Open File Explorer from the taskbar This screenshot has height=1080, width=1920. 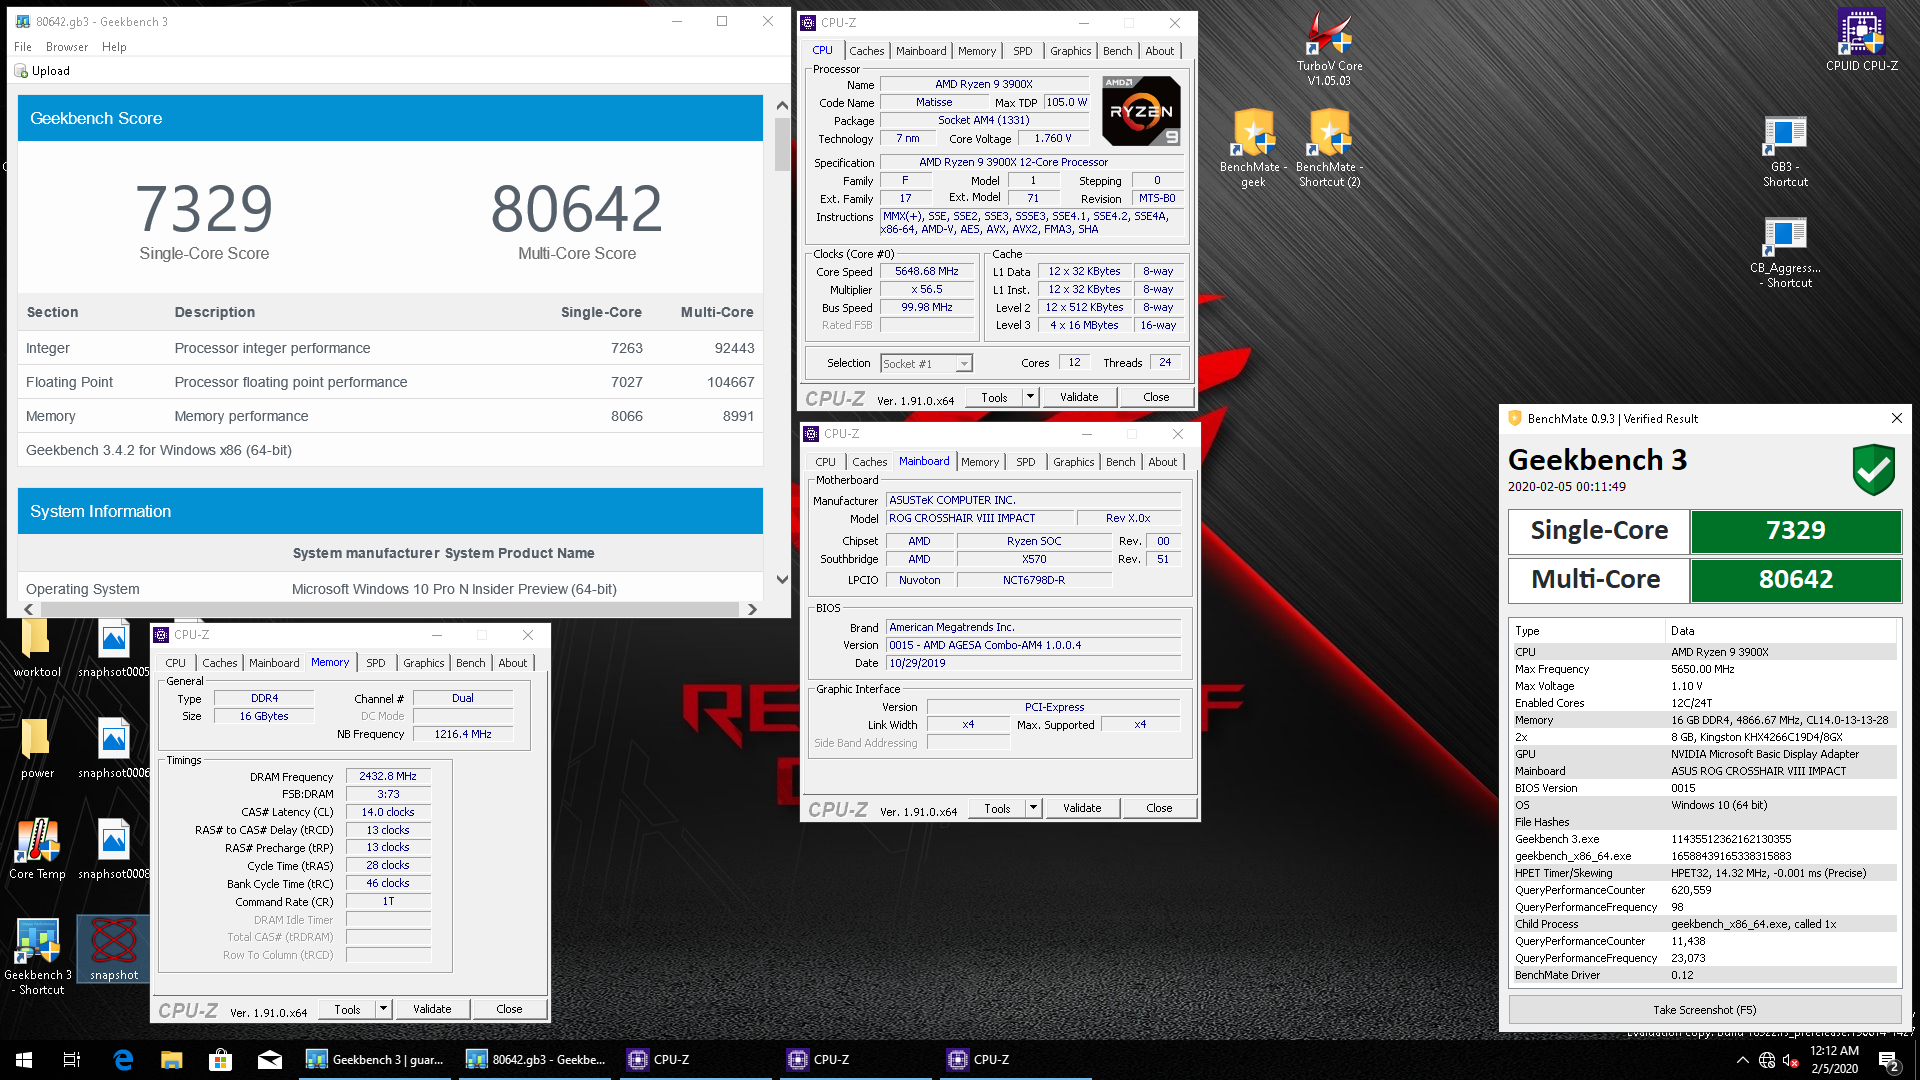(172, 1060)
